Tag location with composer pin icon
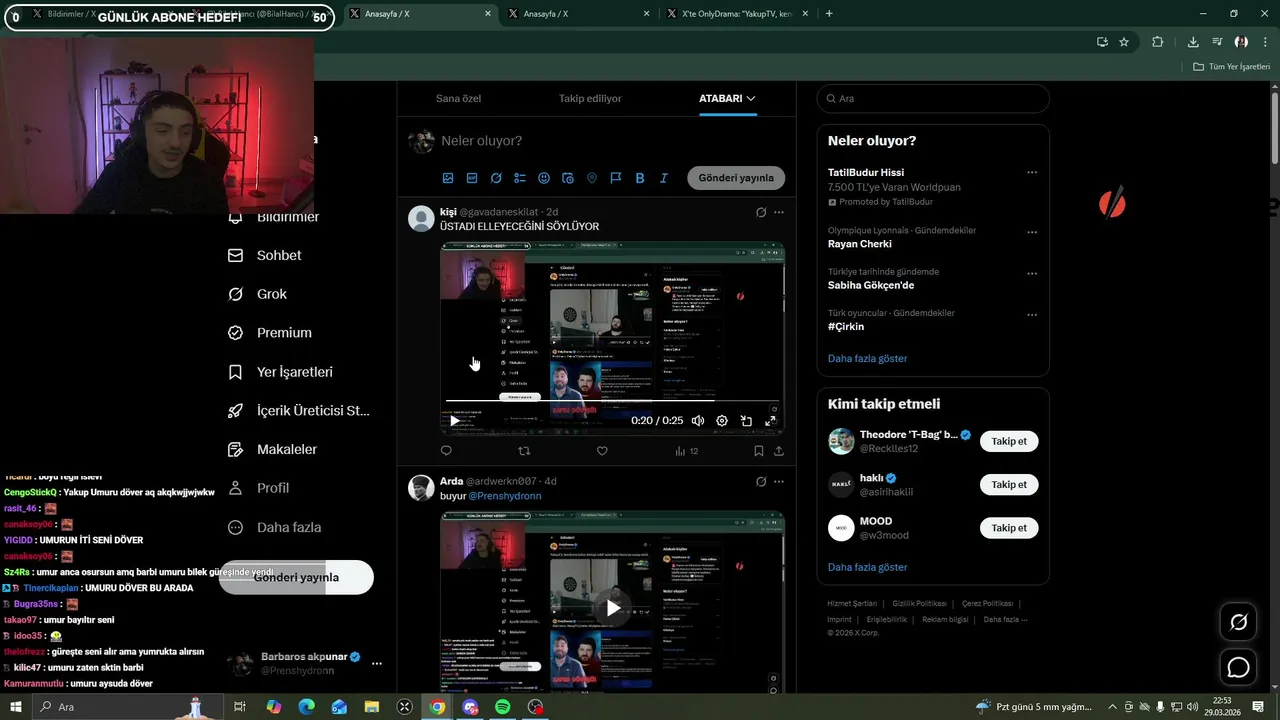The image size is (1280, 720). (x=592, y=178)
